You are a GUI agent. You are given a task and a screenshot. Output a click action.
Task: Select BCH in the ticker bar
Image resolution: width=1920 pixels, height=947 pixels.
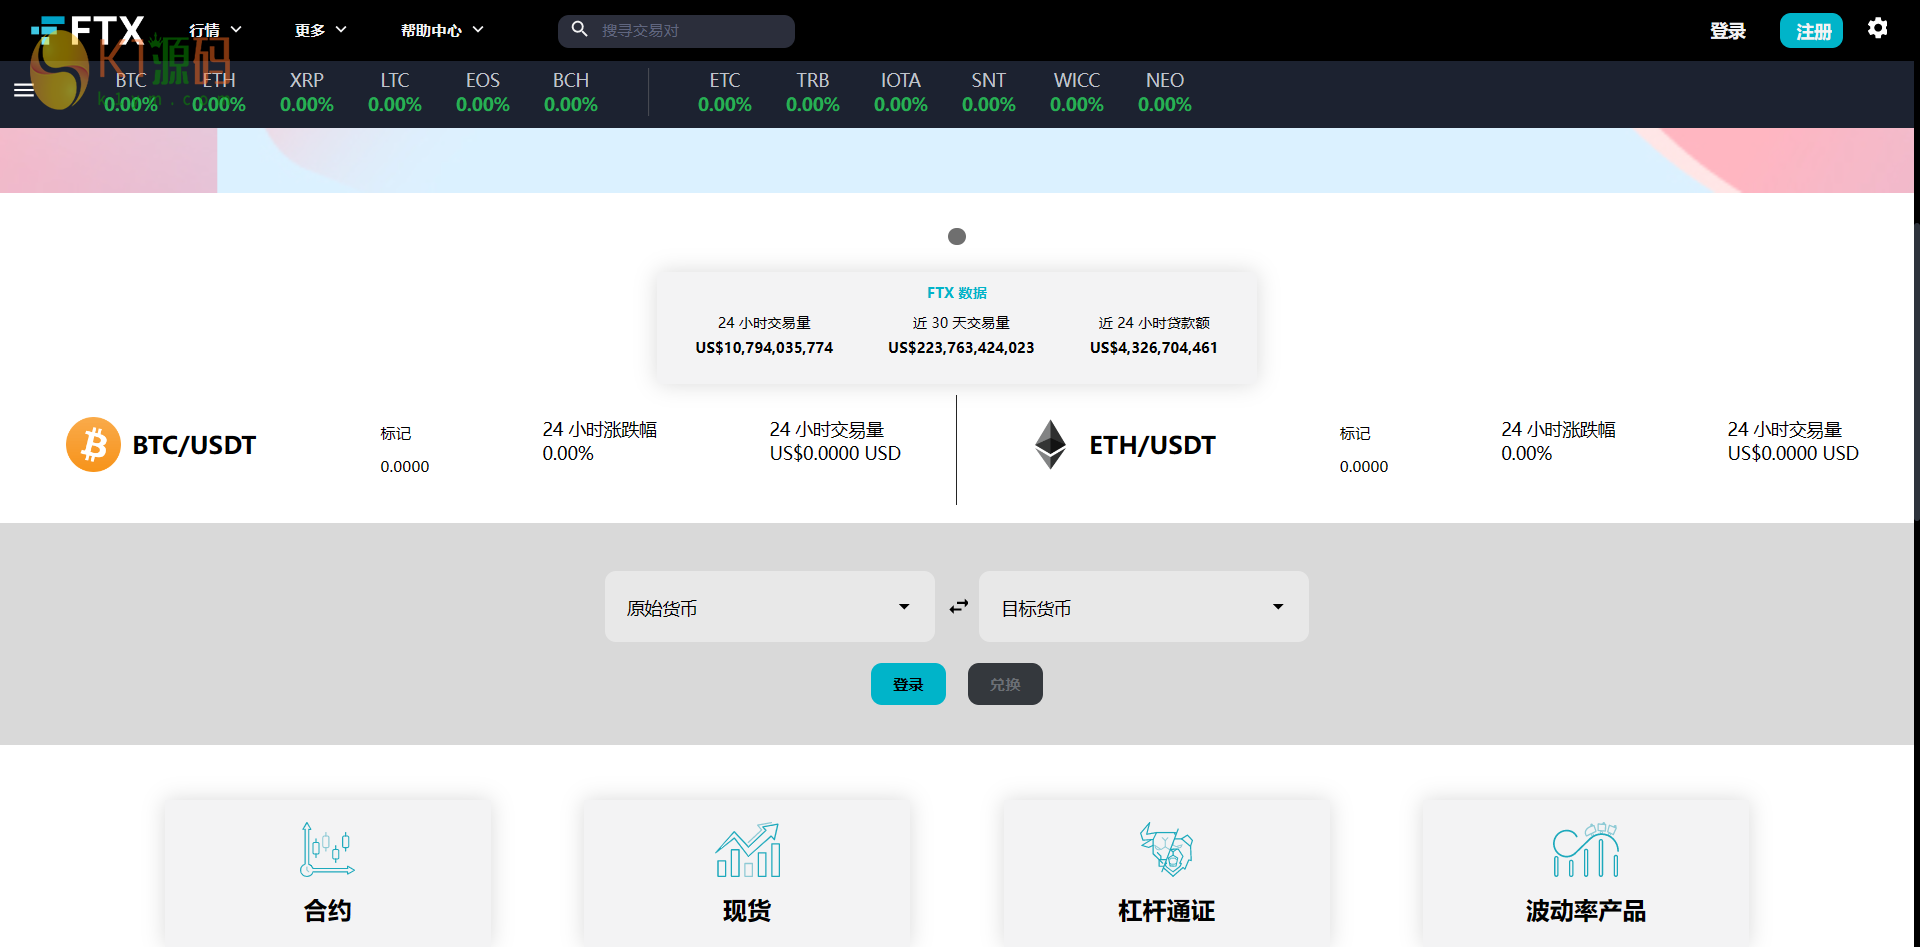point(571,92)
